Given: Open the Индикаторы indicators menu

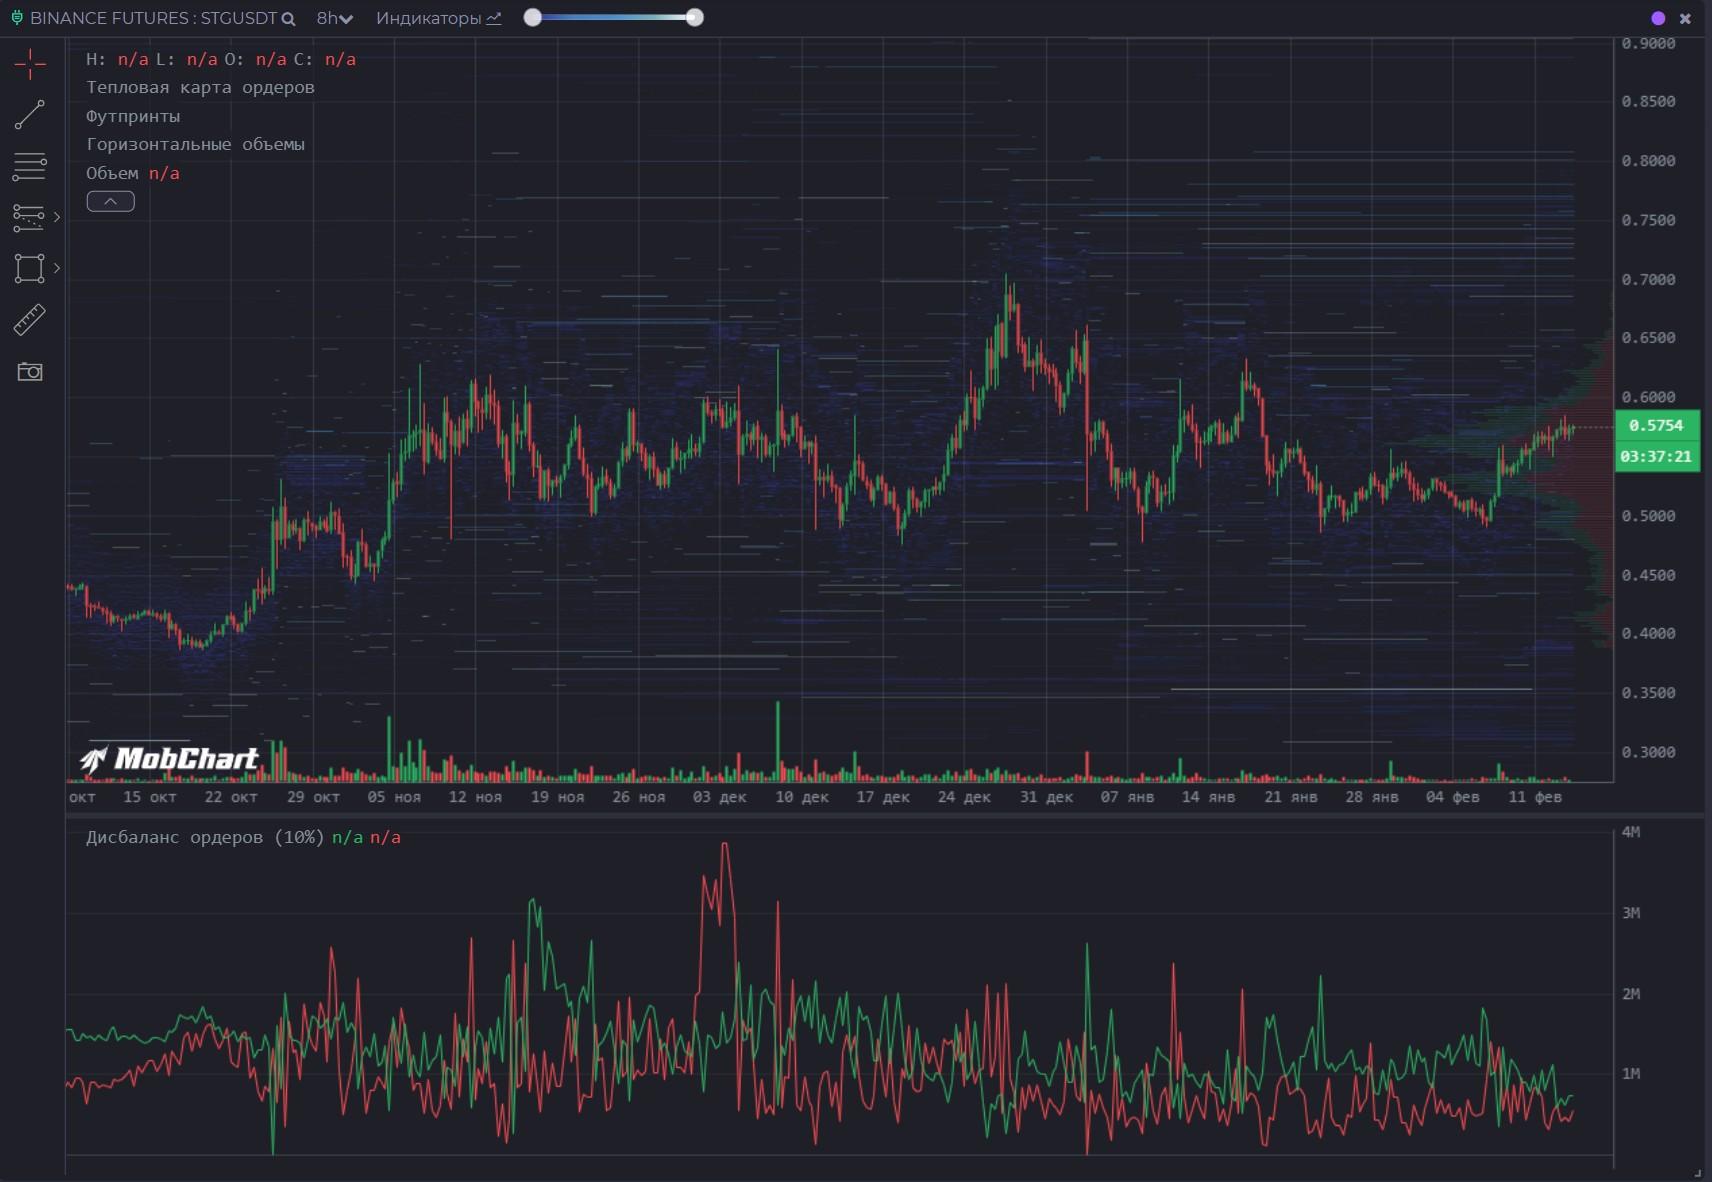Looking at the screenshot, I should pyautogui.click(x=438, y=18).
